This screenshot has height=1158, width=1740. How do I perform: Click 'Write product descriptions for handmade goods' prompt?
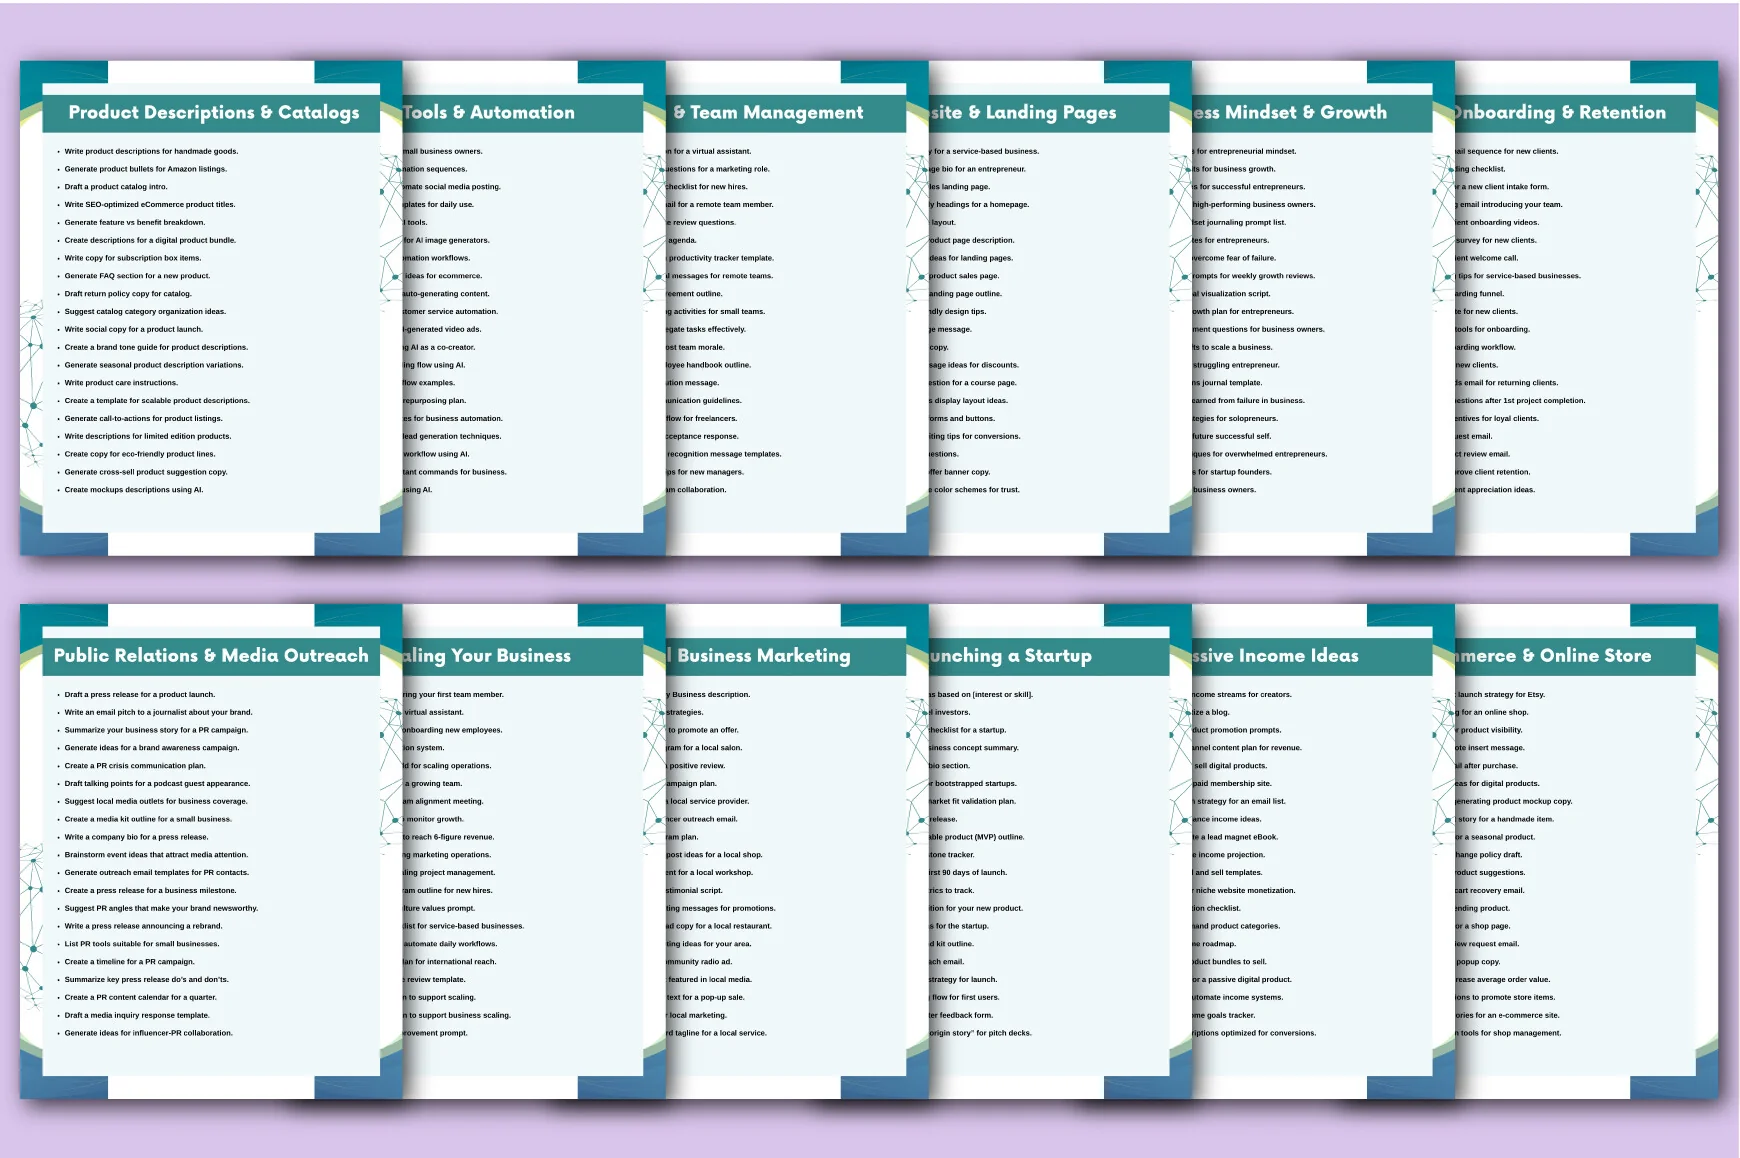(151, 151)
